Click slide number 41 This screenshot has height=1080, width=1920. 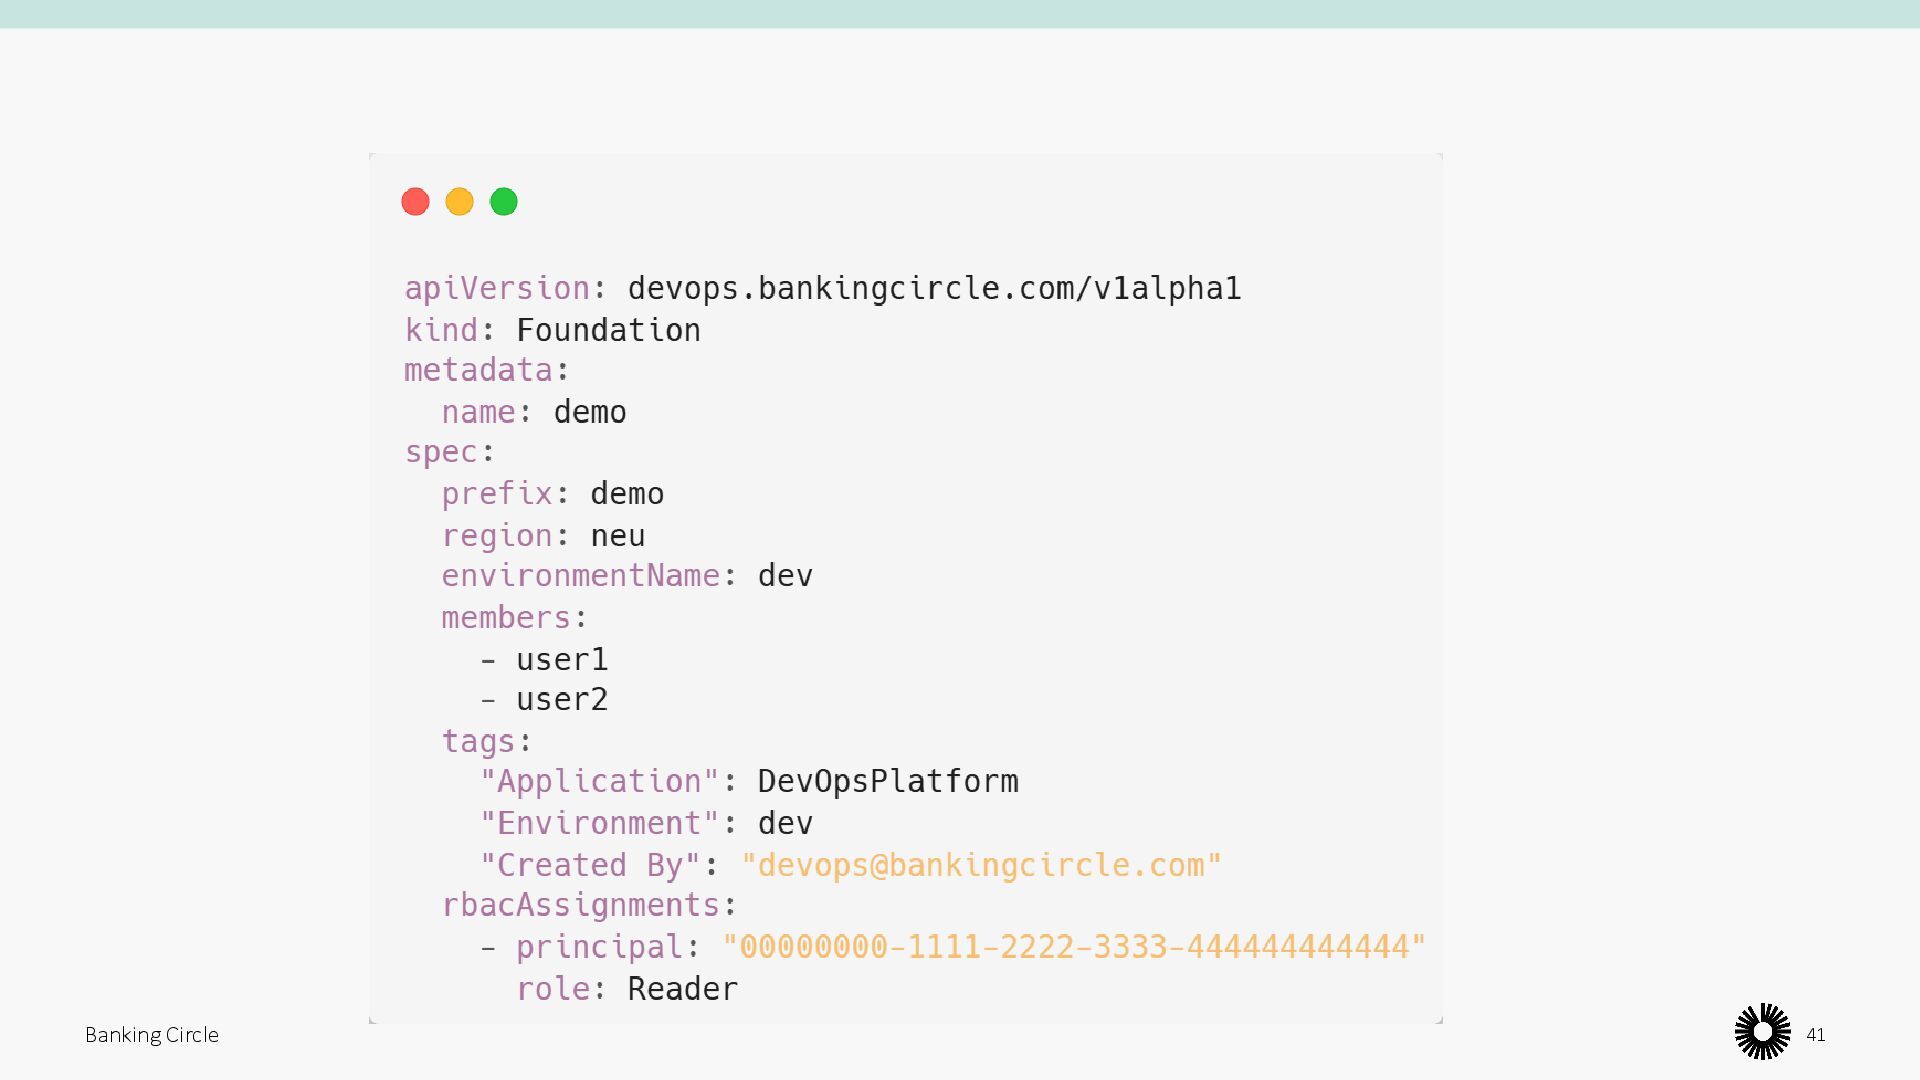(1816, 1035)
